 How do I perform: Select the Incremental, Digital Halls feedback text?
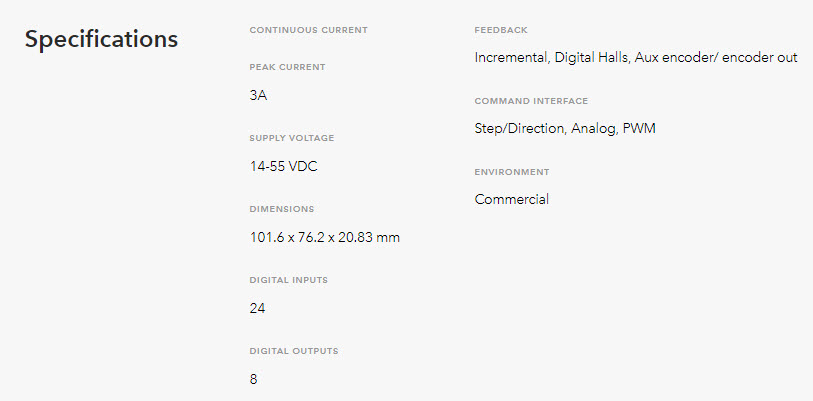(x=552, y=58)
